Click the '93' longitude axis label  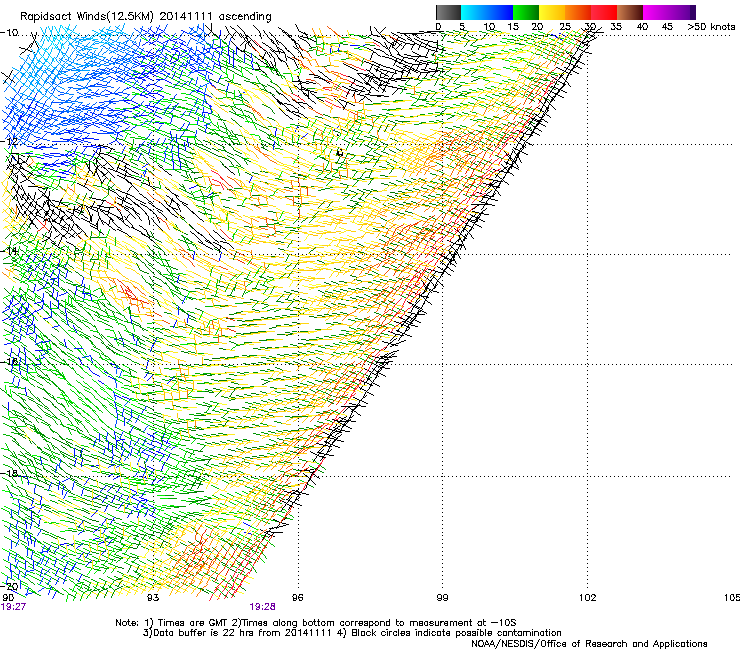point(153,598)
